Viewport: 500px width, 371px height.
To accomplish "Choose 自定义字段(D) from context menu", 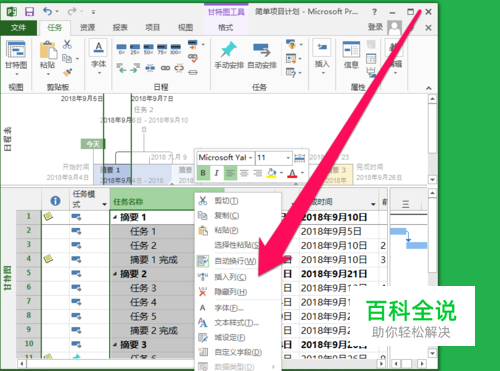I will [x=238, y=352].
